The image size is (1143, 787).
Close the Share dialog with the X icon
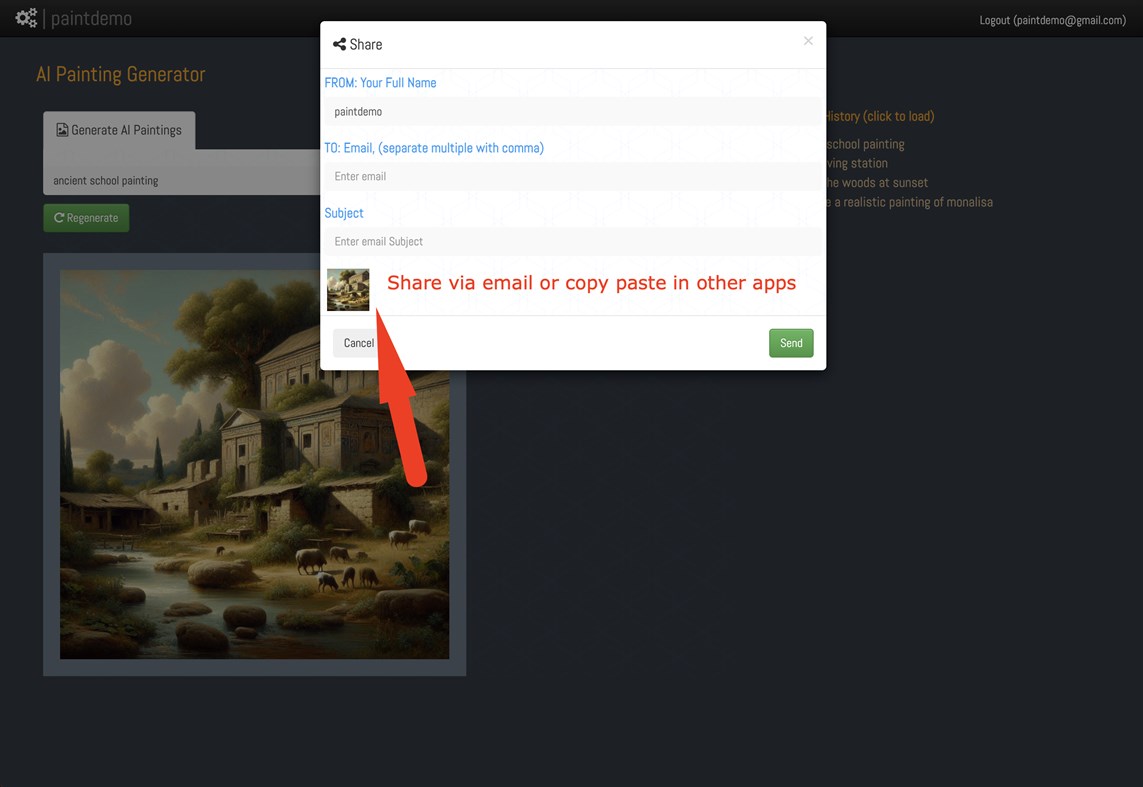[808, 41]
